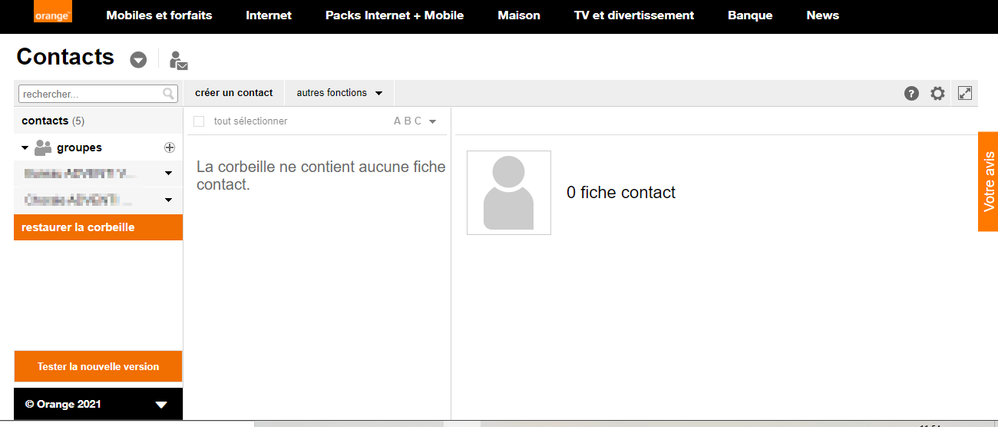
Task: Add a new group with plus icon
Action: tap(169, 148)
